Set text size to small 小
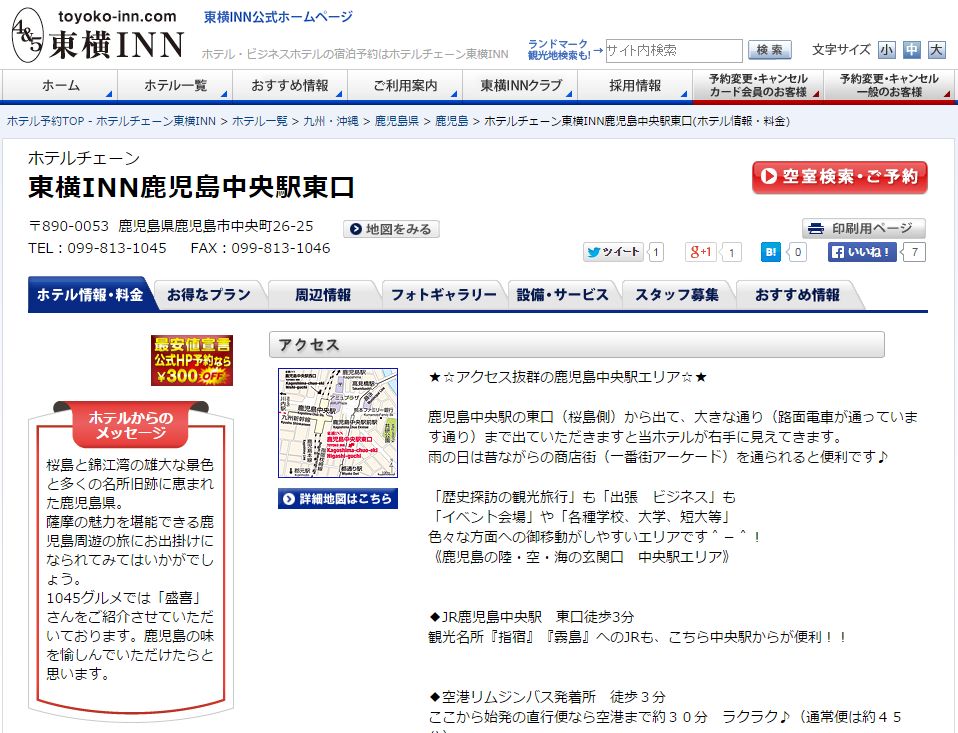The height and width of the screenshot is (733, 958). tap(887, 49)
